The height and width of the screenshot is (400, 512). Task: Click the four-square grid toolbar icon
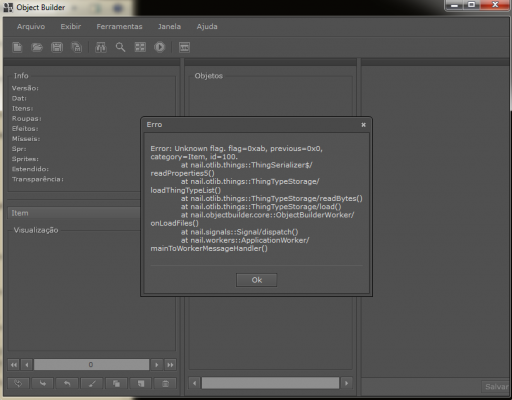[x=140, y=47]
